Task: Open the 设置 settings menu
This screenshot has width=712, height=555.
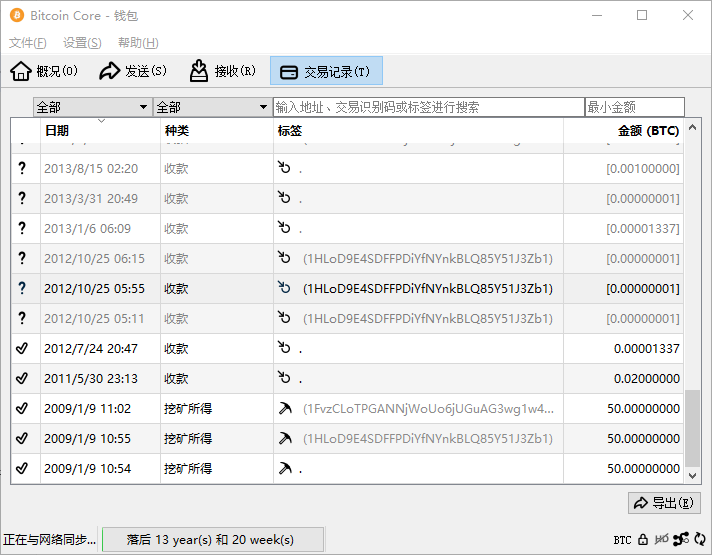Action: [82, 43]
